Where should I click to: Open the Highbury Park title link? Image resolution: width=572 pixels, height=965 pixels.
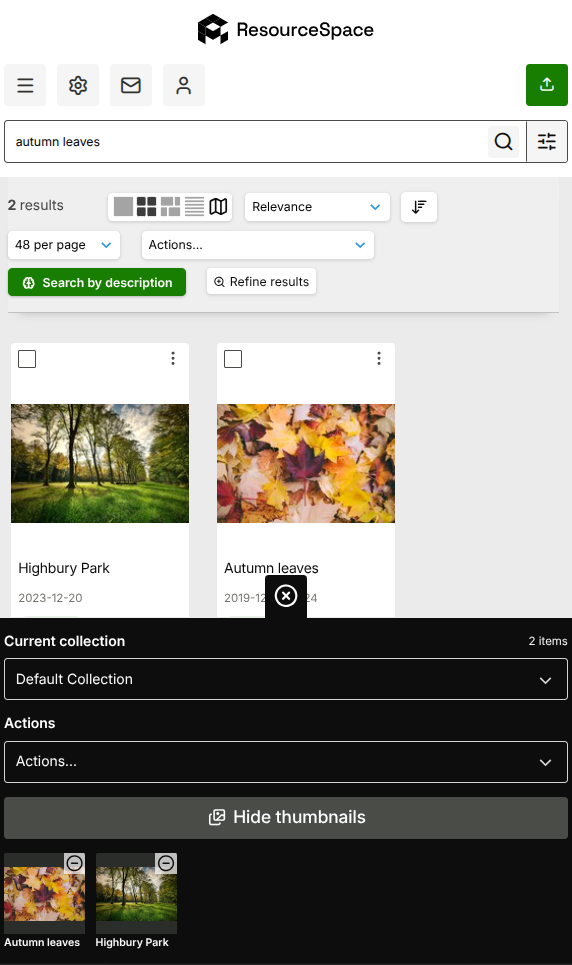(x=64, y=568)
